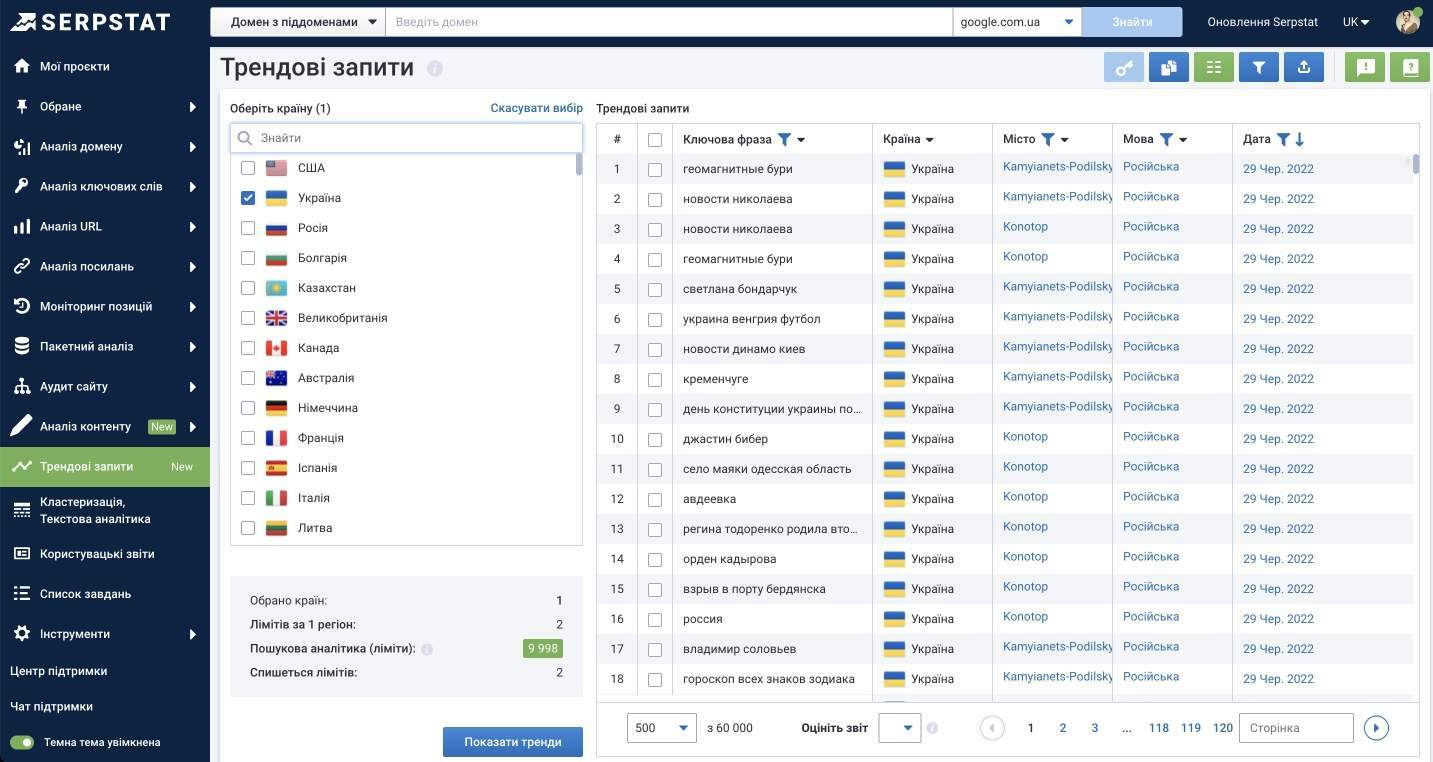Click the info icon beside Трендові запити title
This screenshot has width=1433, height=762.
coord(436,69)
